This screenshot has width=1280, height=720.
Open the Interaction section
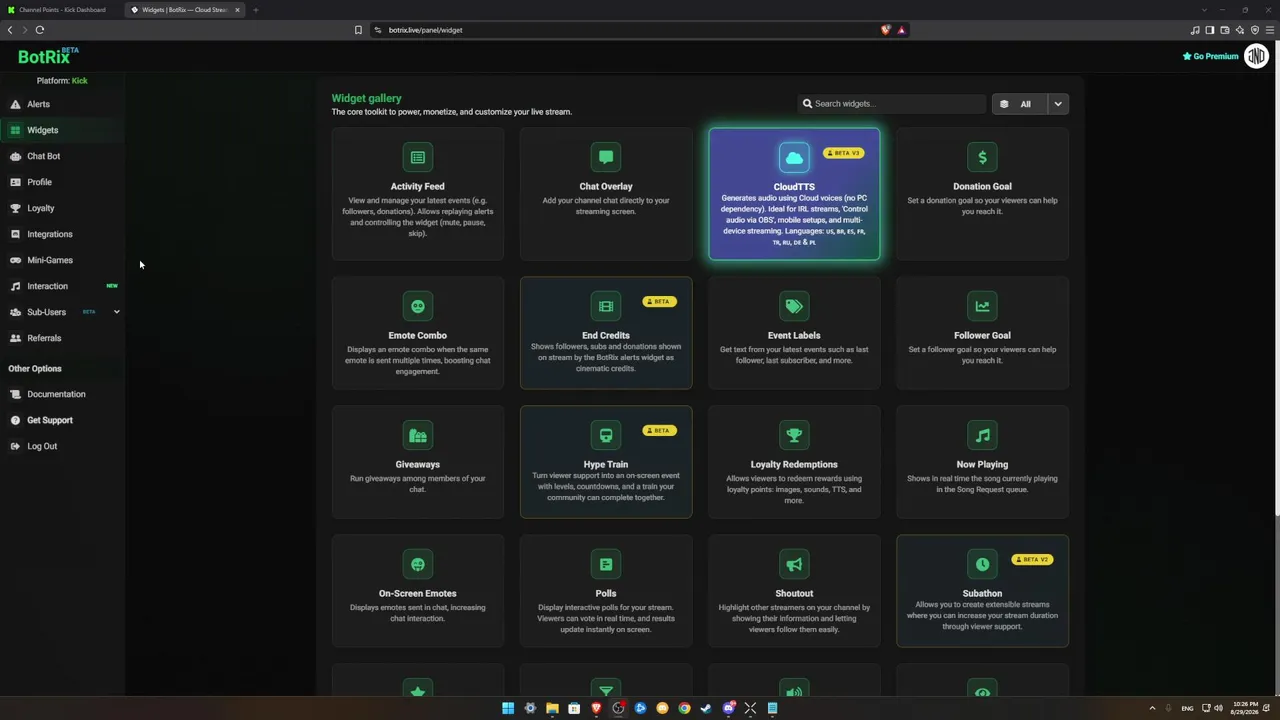(x=48, y=286)
